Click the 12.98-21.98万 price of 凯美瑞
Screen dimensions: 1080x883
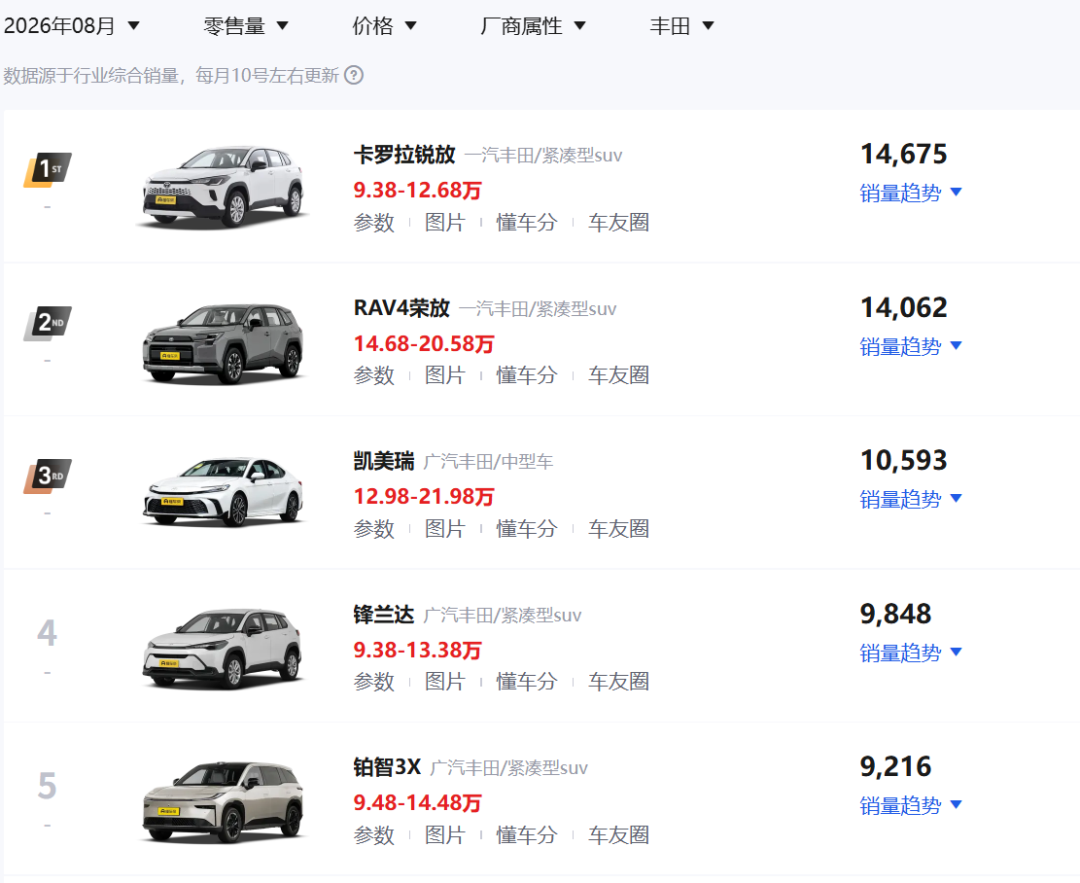point(424,497)
